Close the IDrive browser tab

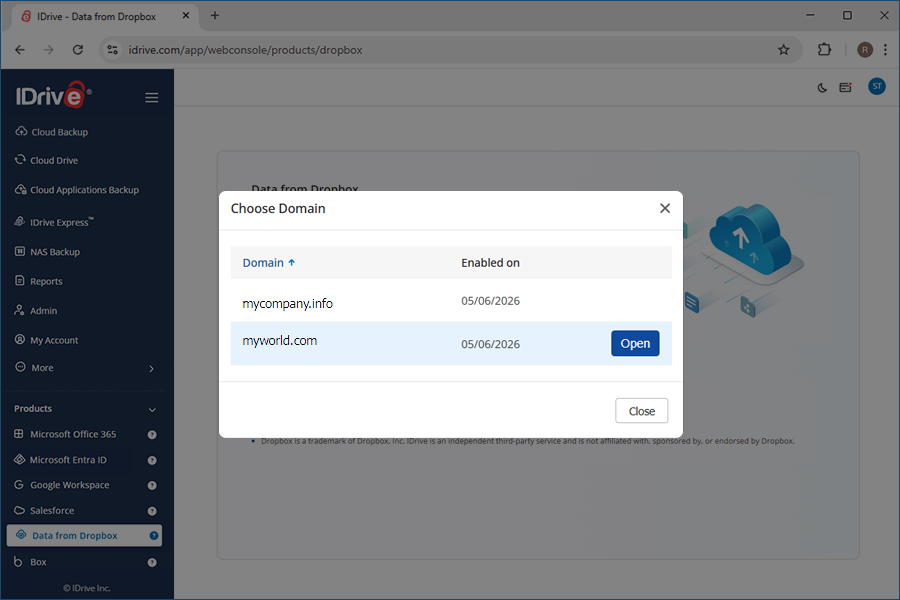tap(186, 16)
